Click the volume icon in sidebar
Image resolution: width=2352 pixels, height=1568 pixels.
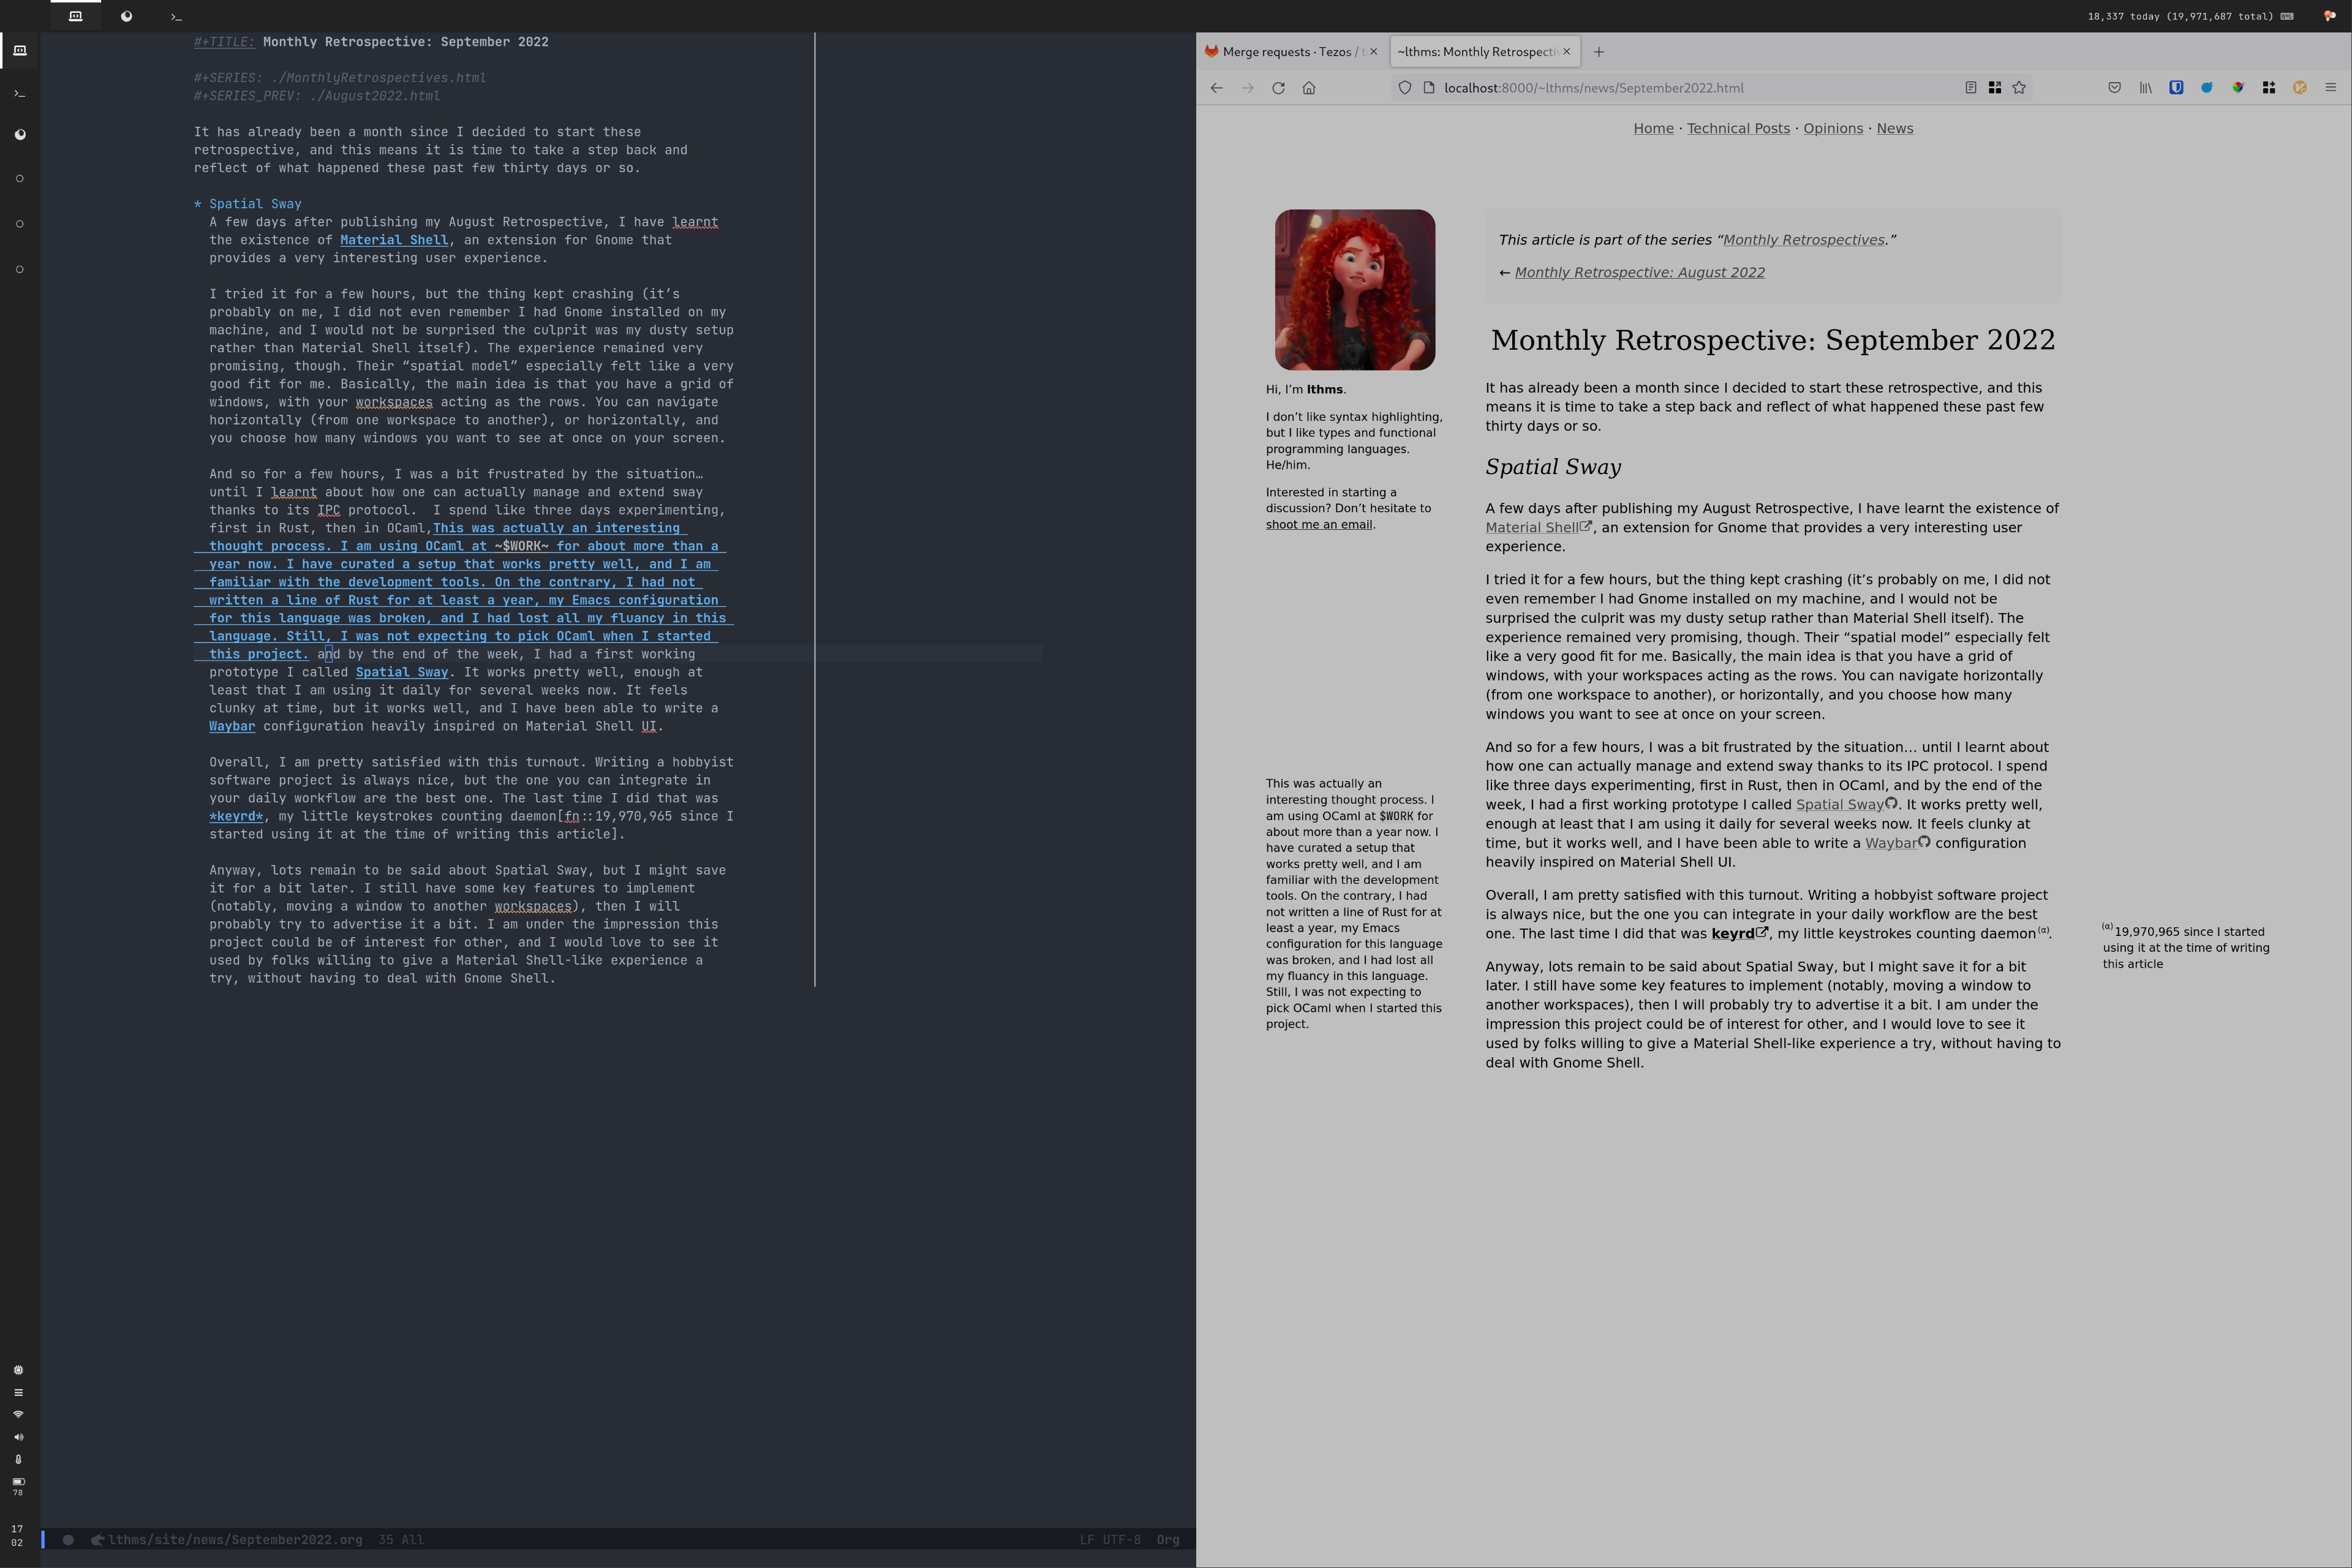[18, 1437]
